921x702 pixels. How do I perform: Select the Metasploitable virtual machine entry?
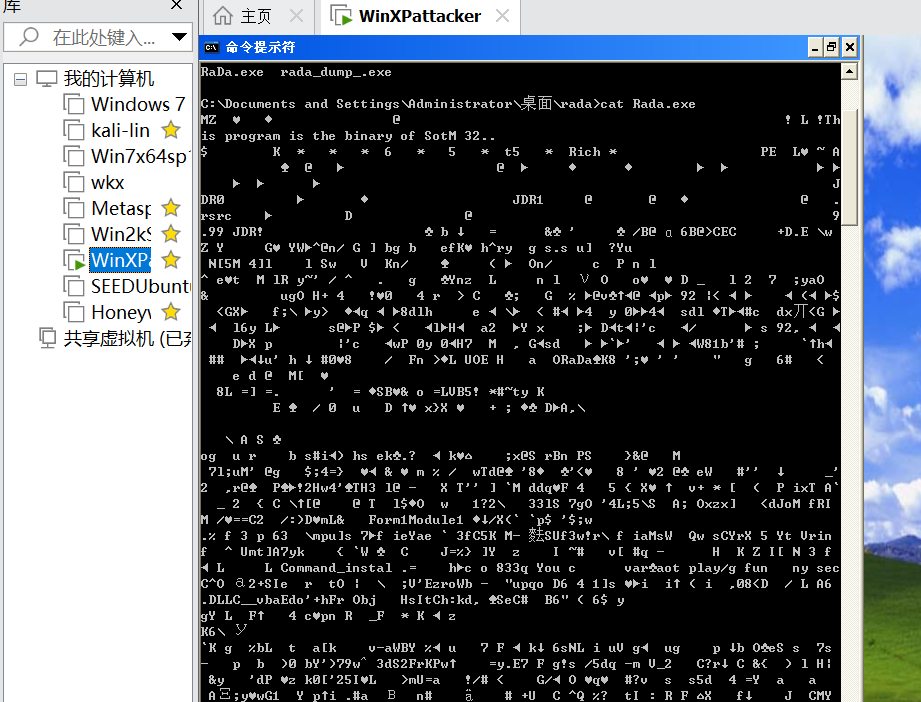coord(121,209)
